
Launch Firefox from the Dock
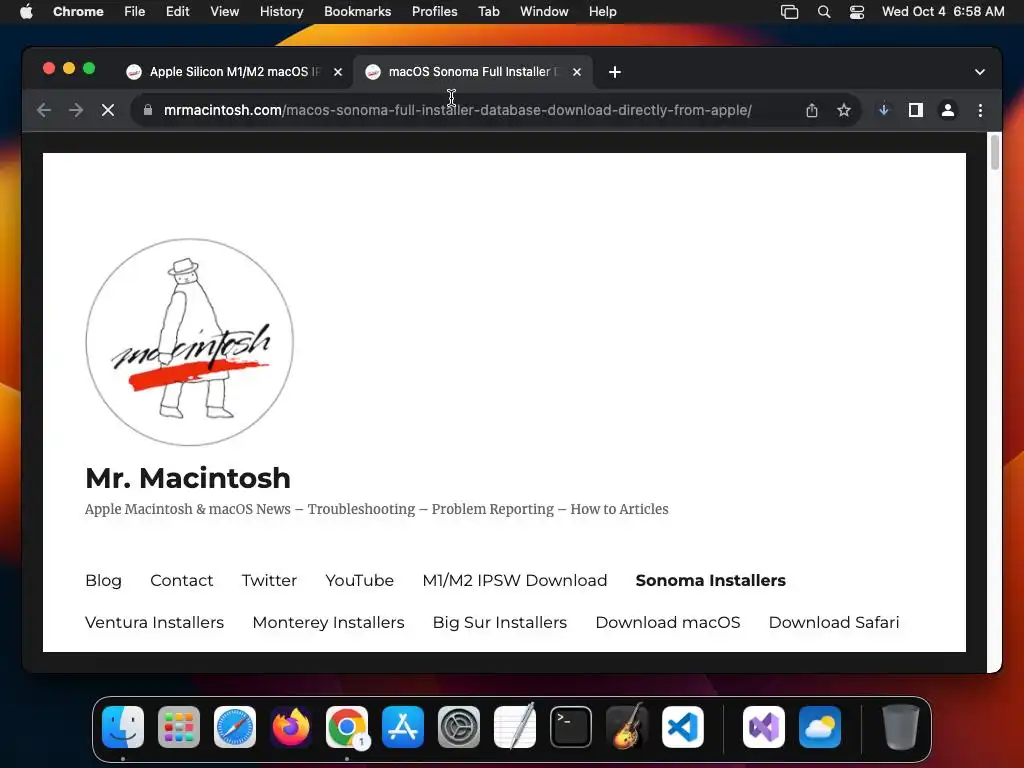[x=291, y=727]
